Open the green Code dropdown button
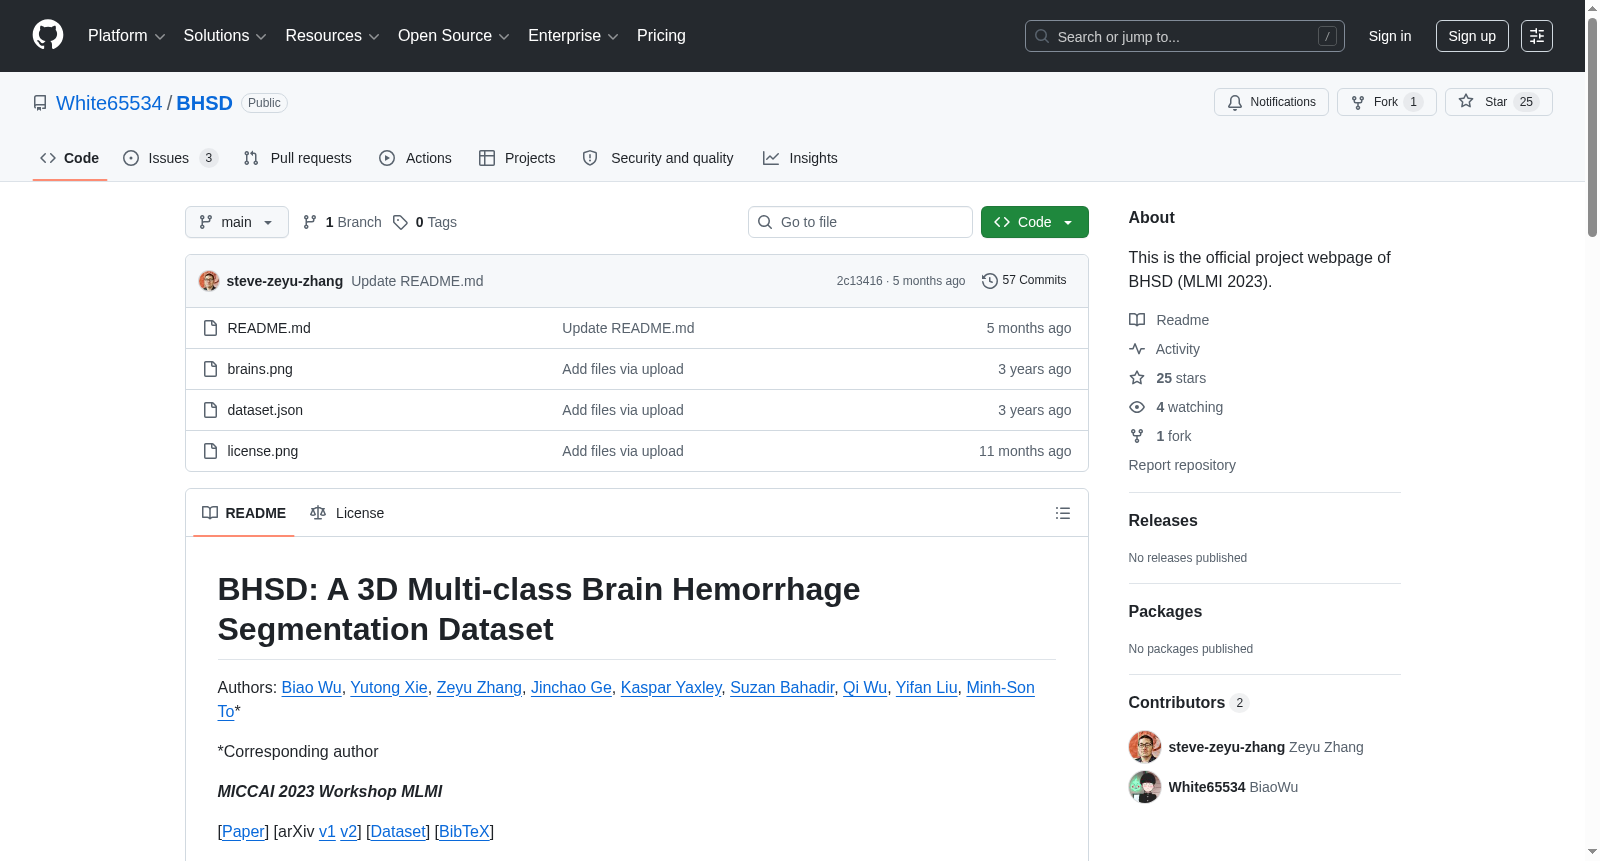The image size is (1600, 861). (1034, 222)
